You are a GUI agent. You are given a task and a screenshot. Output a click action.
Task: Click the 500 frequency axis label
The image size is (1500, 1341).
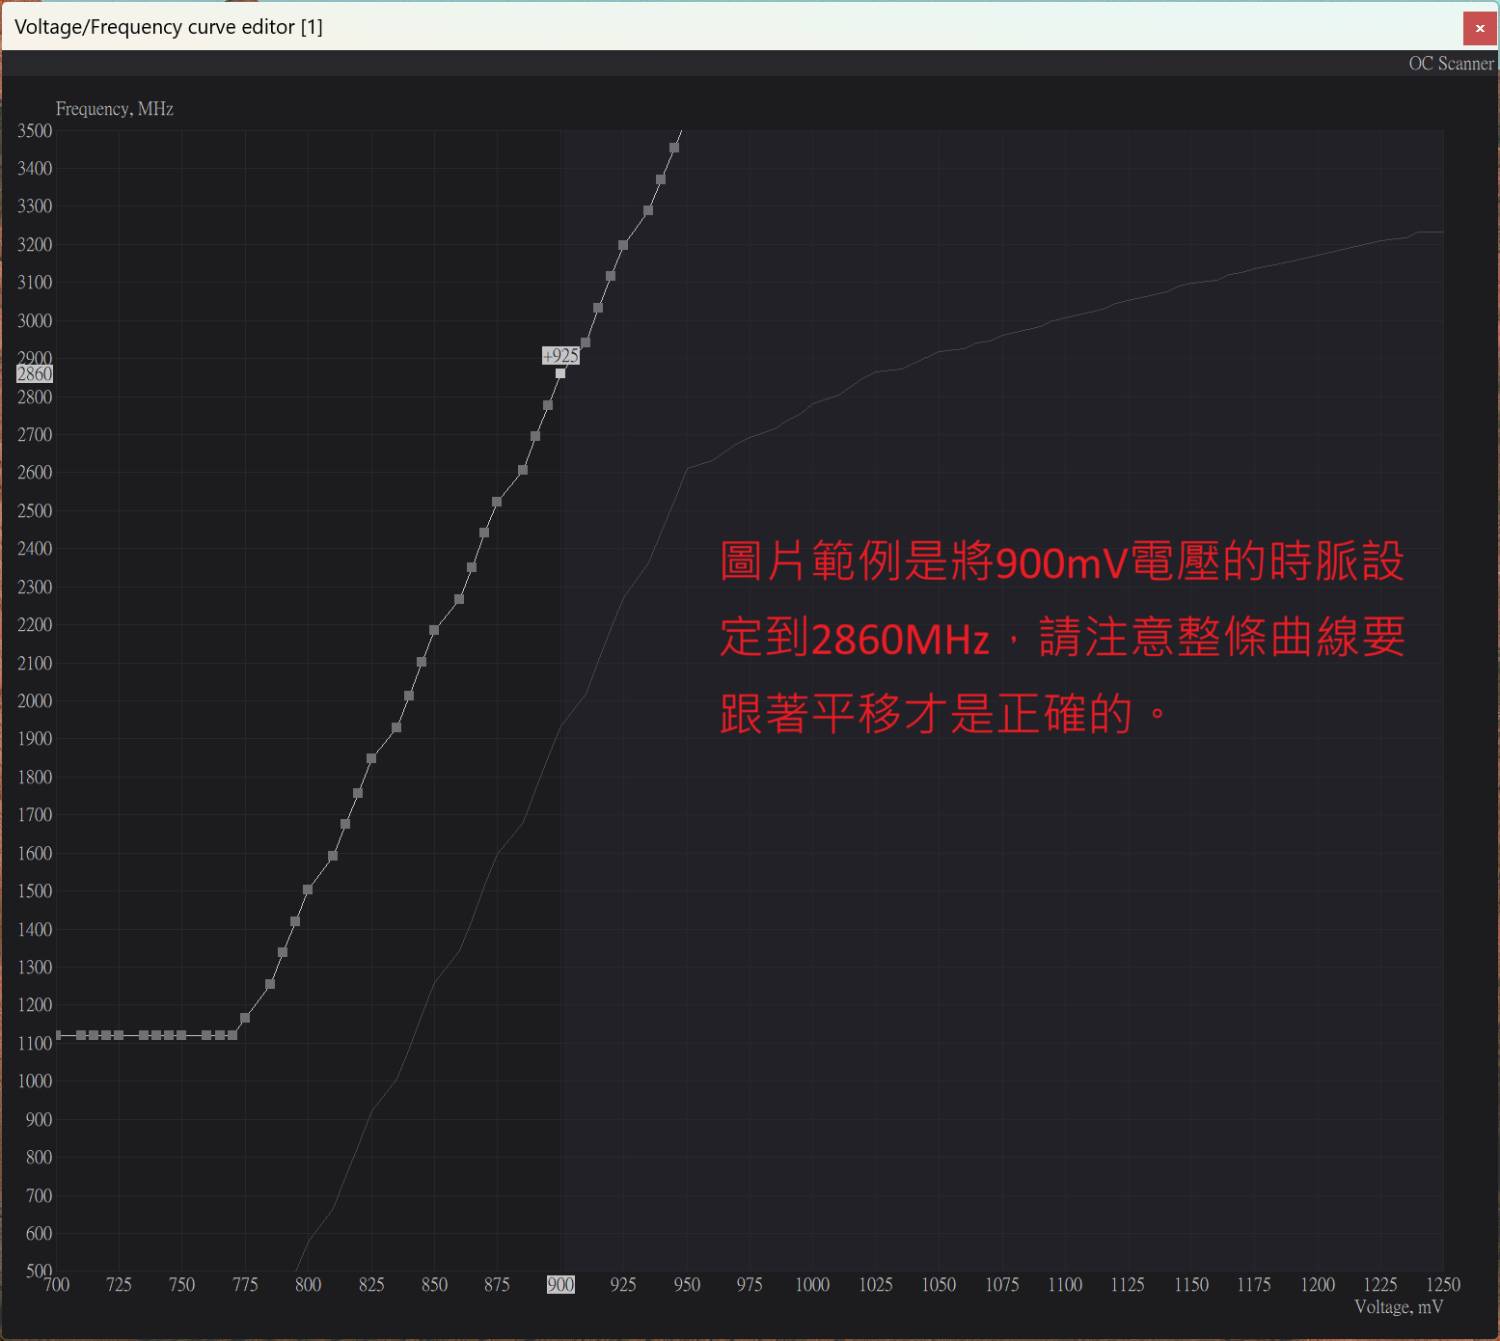click(x=39, y=1271)
